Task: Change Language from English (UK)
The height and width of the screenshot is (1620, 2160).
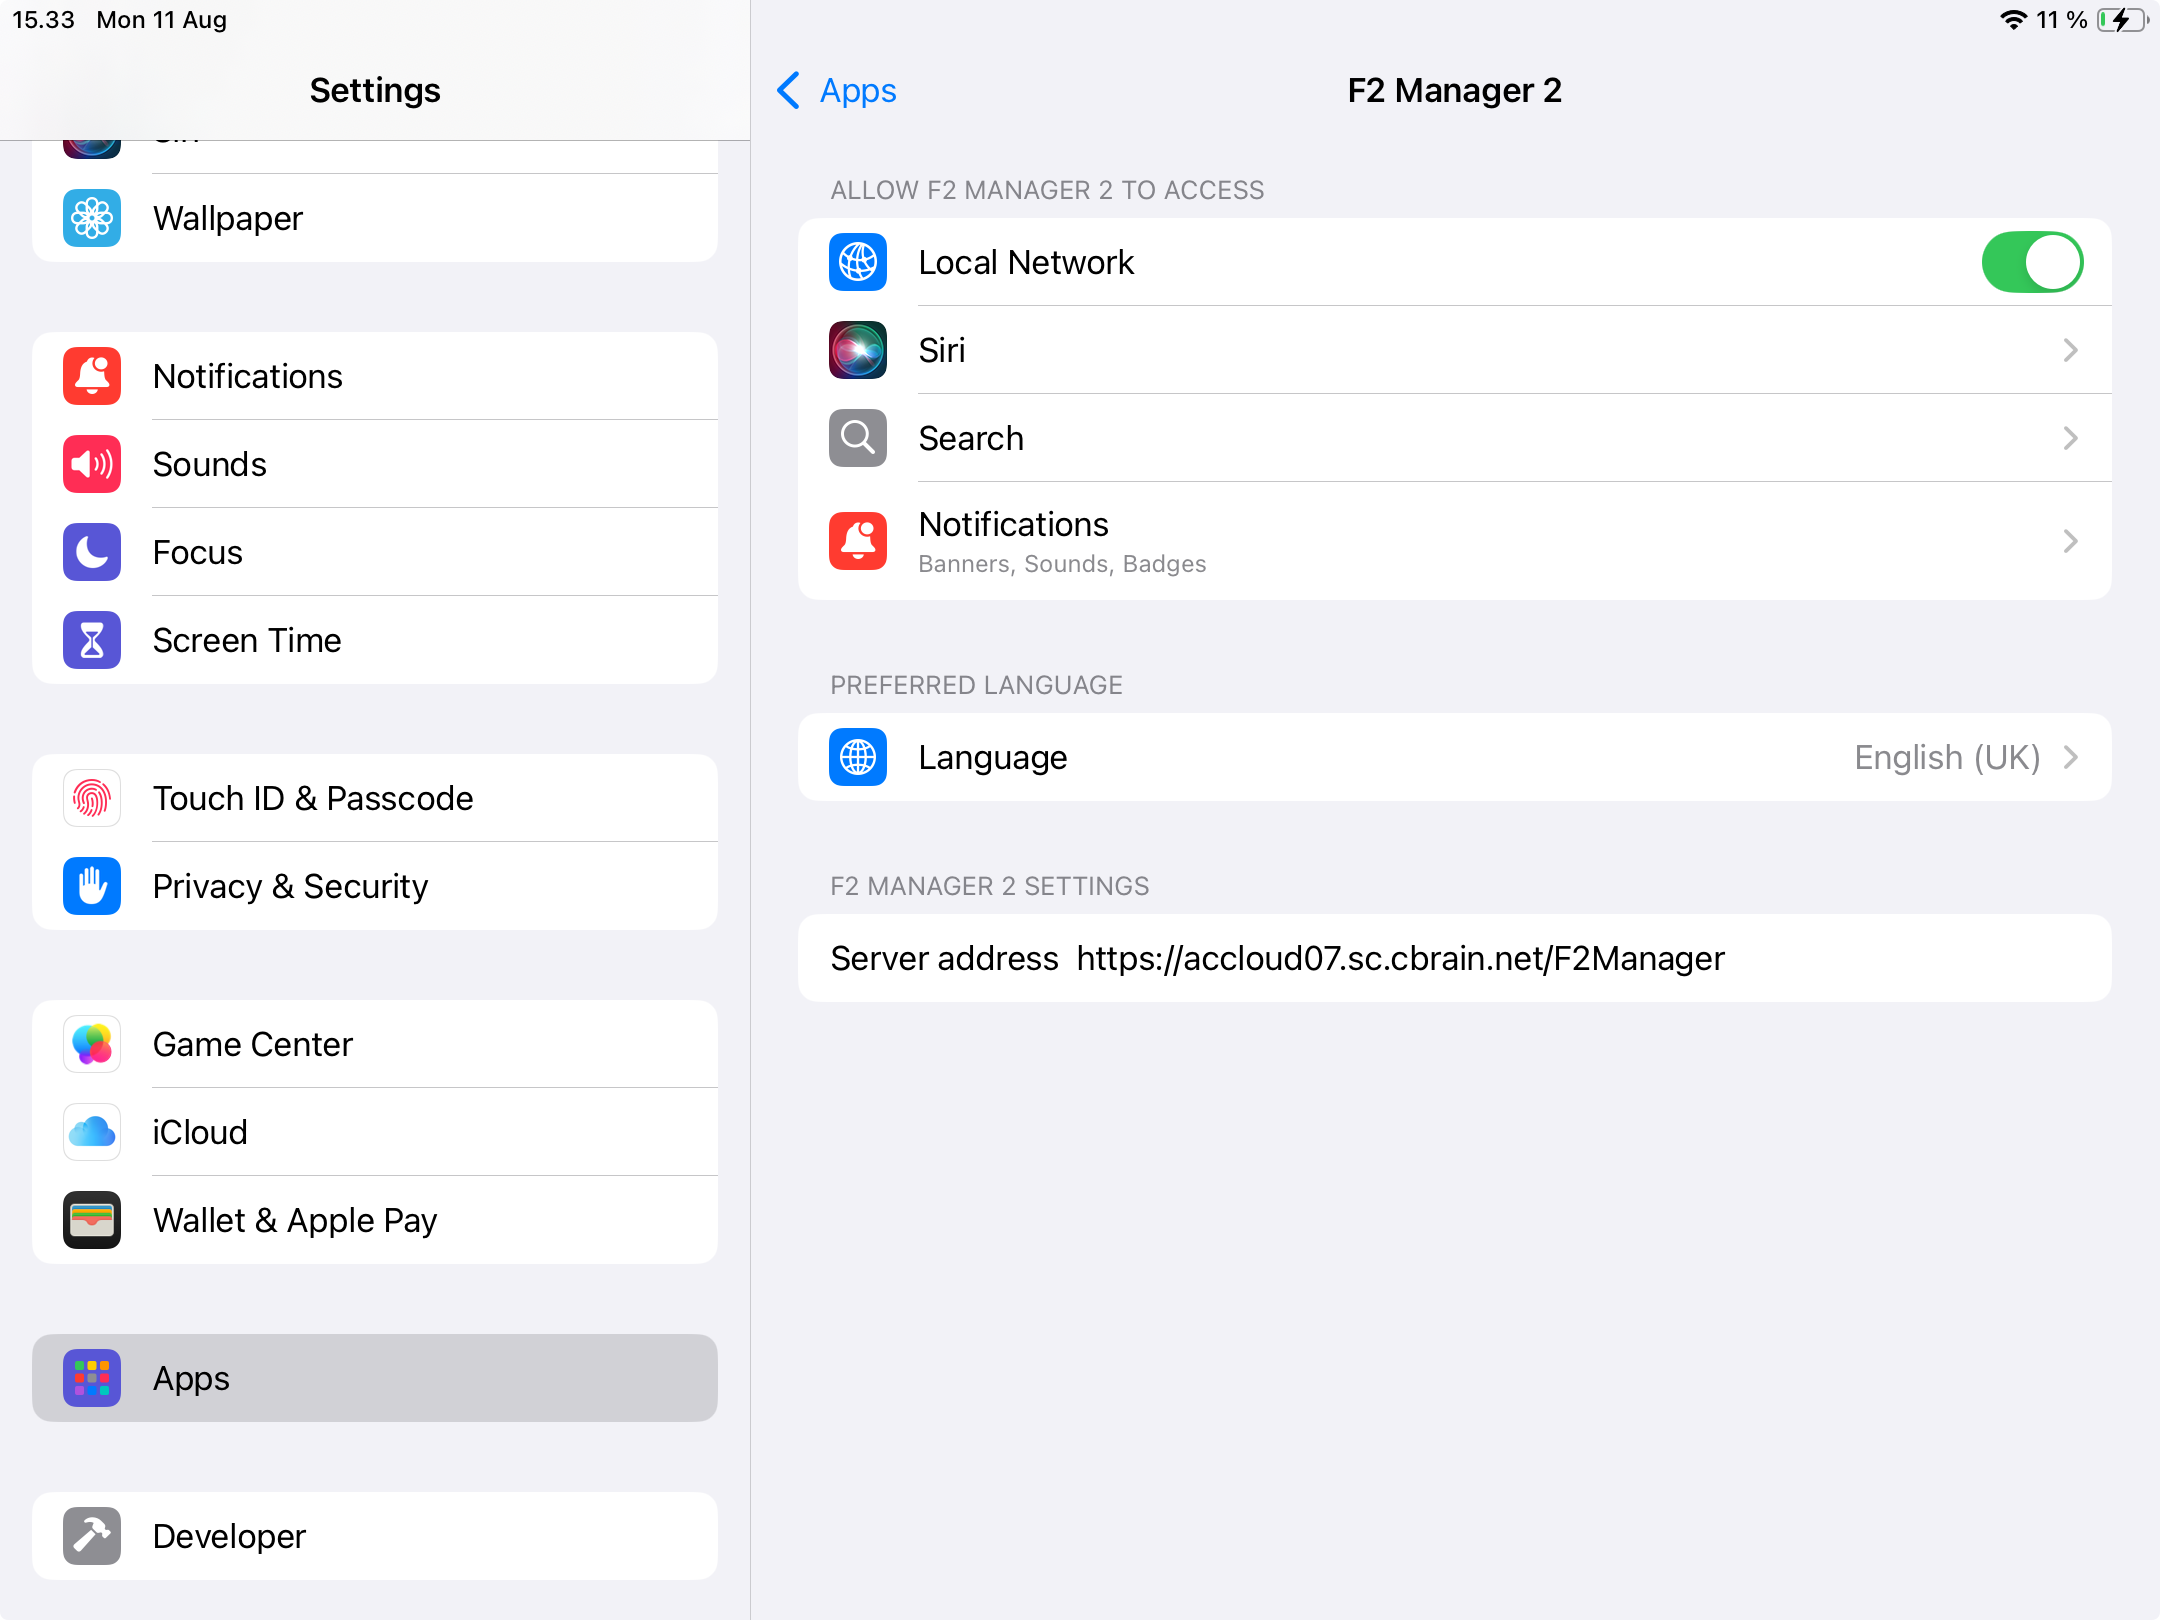Action: [1946, 757]
